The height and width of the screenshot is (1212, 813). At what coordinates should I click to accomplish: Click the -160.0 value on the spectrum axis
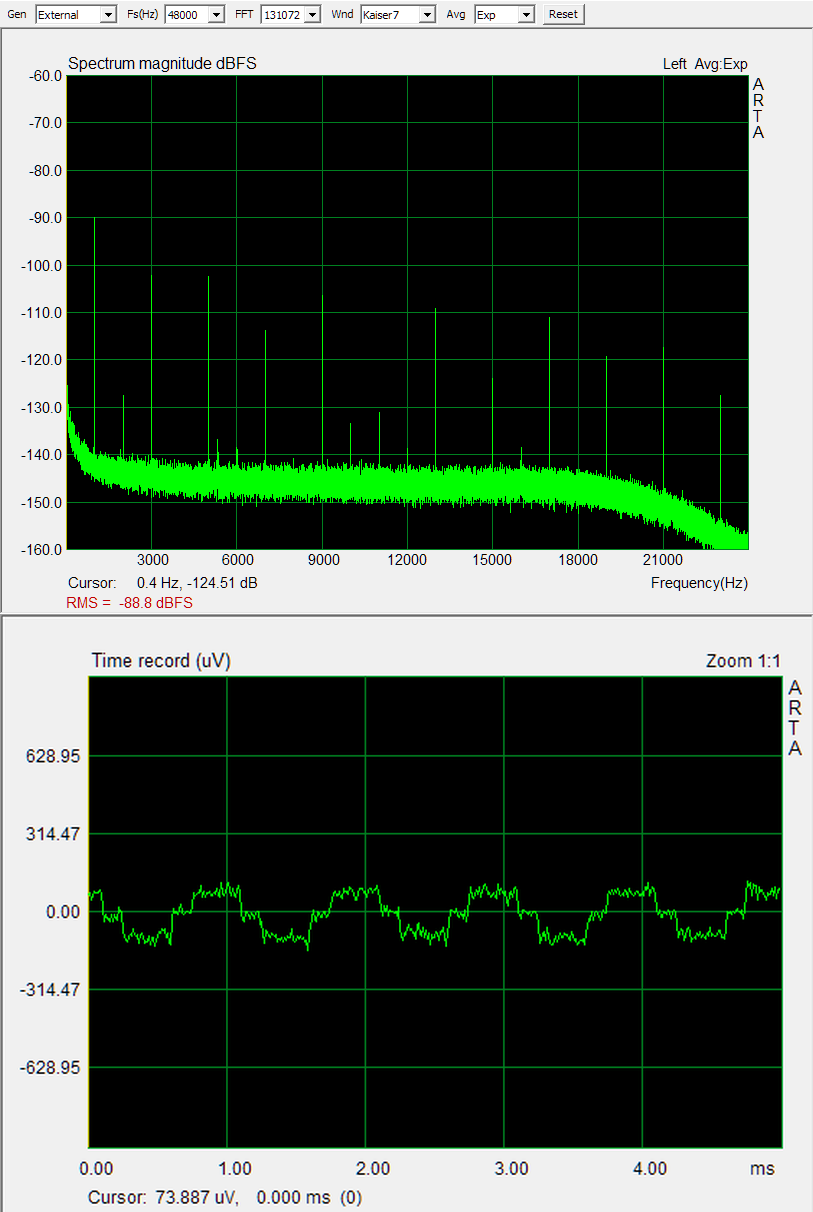click(40, 549)
